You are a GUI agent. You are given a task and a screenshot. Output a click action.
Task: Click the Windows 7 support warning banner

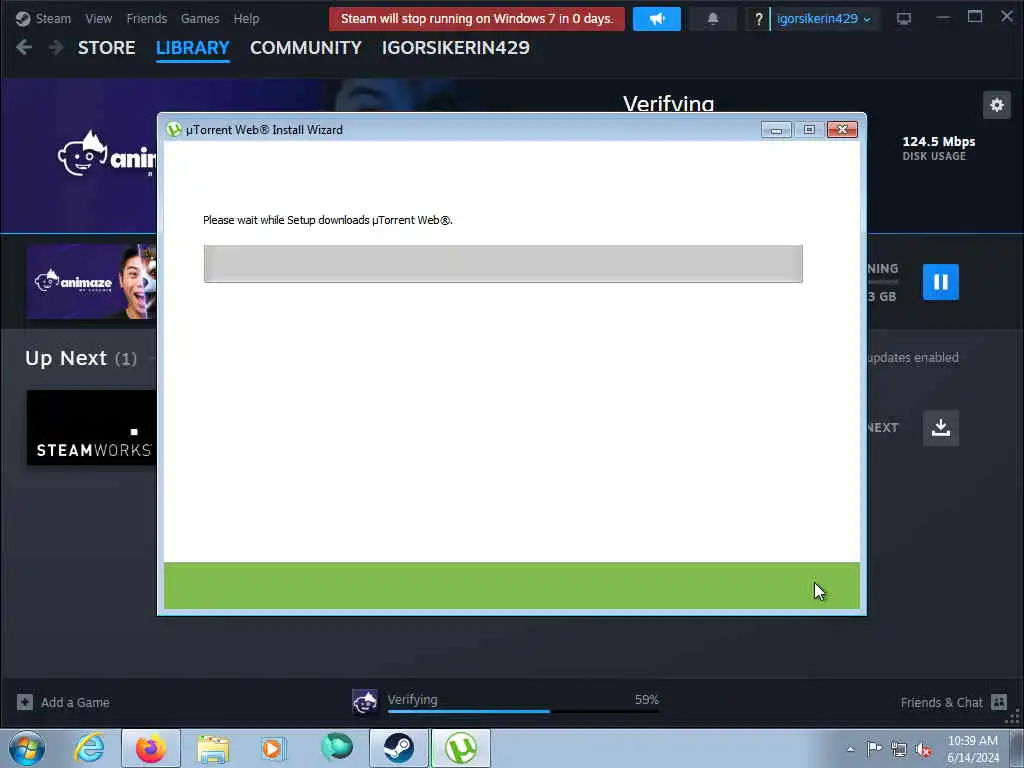click(x=477, y=19)
